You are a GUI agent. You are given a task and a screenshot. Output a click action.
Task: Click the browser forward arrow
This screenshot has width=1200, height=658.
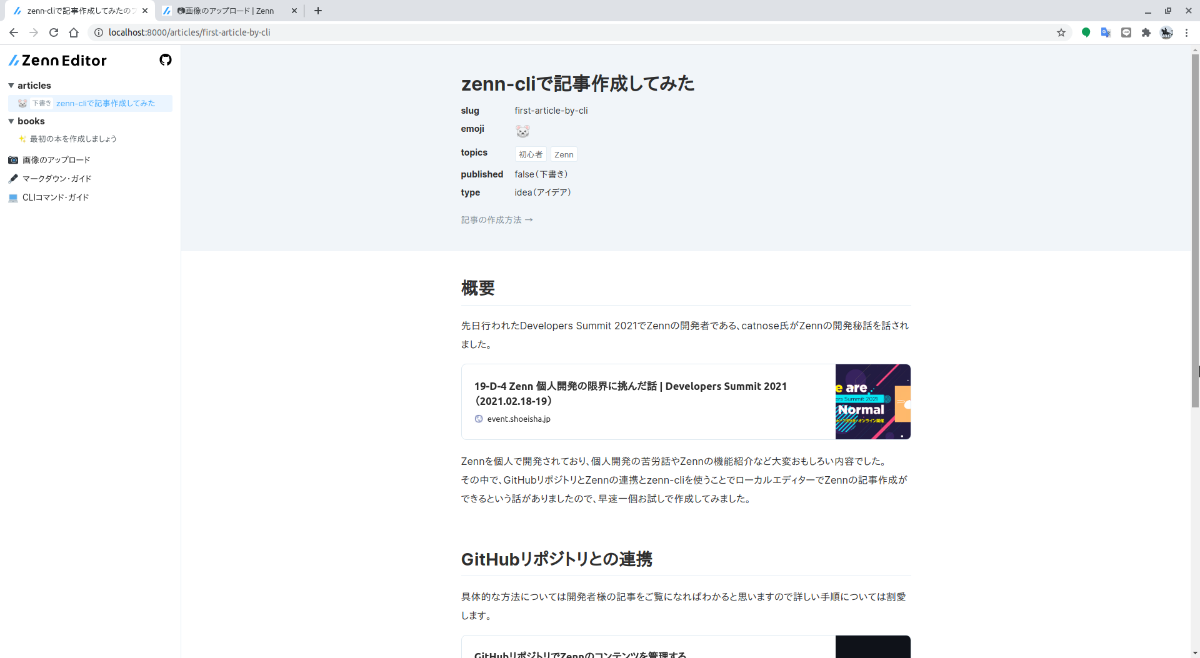[x=33, y=32]
